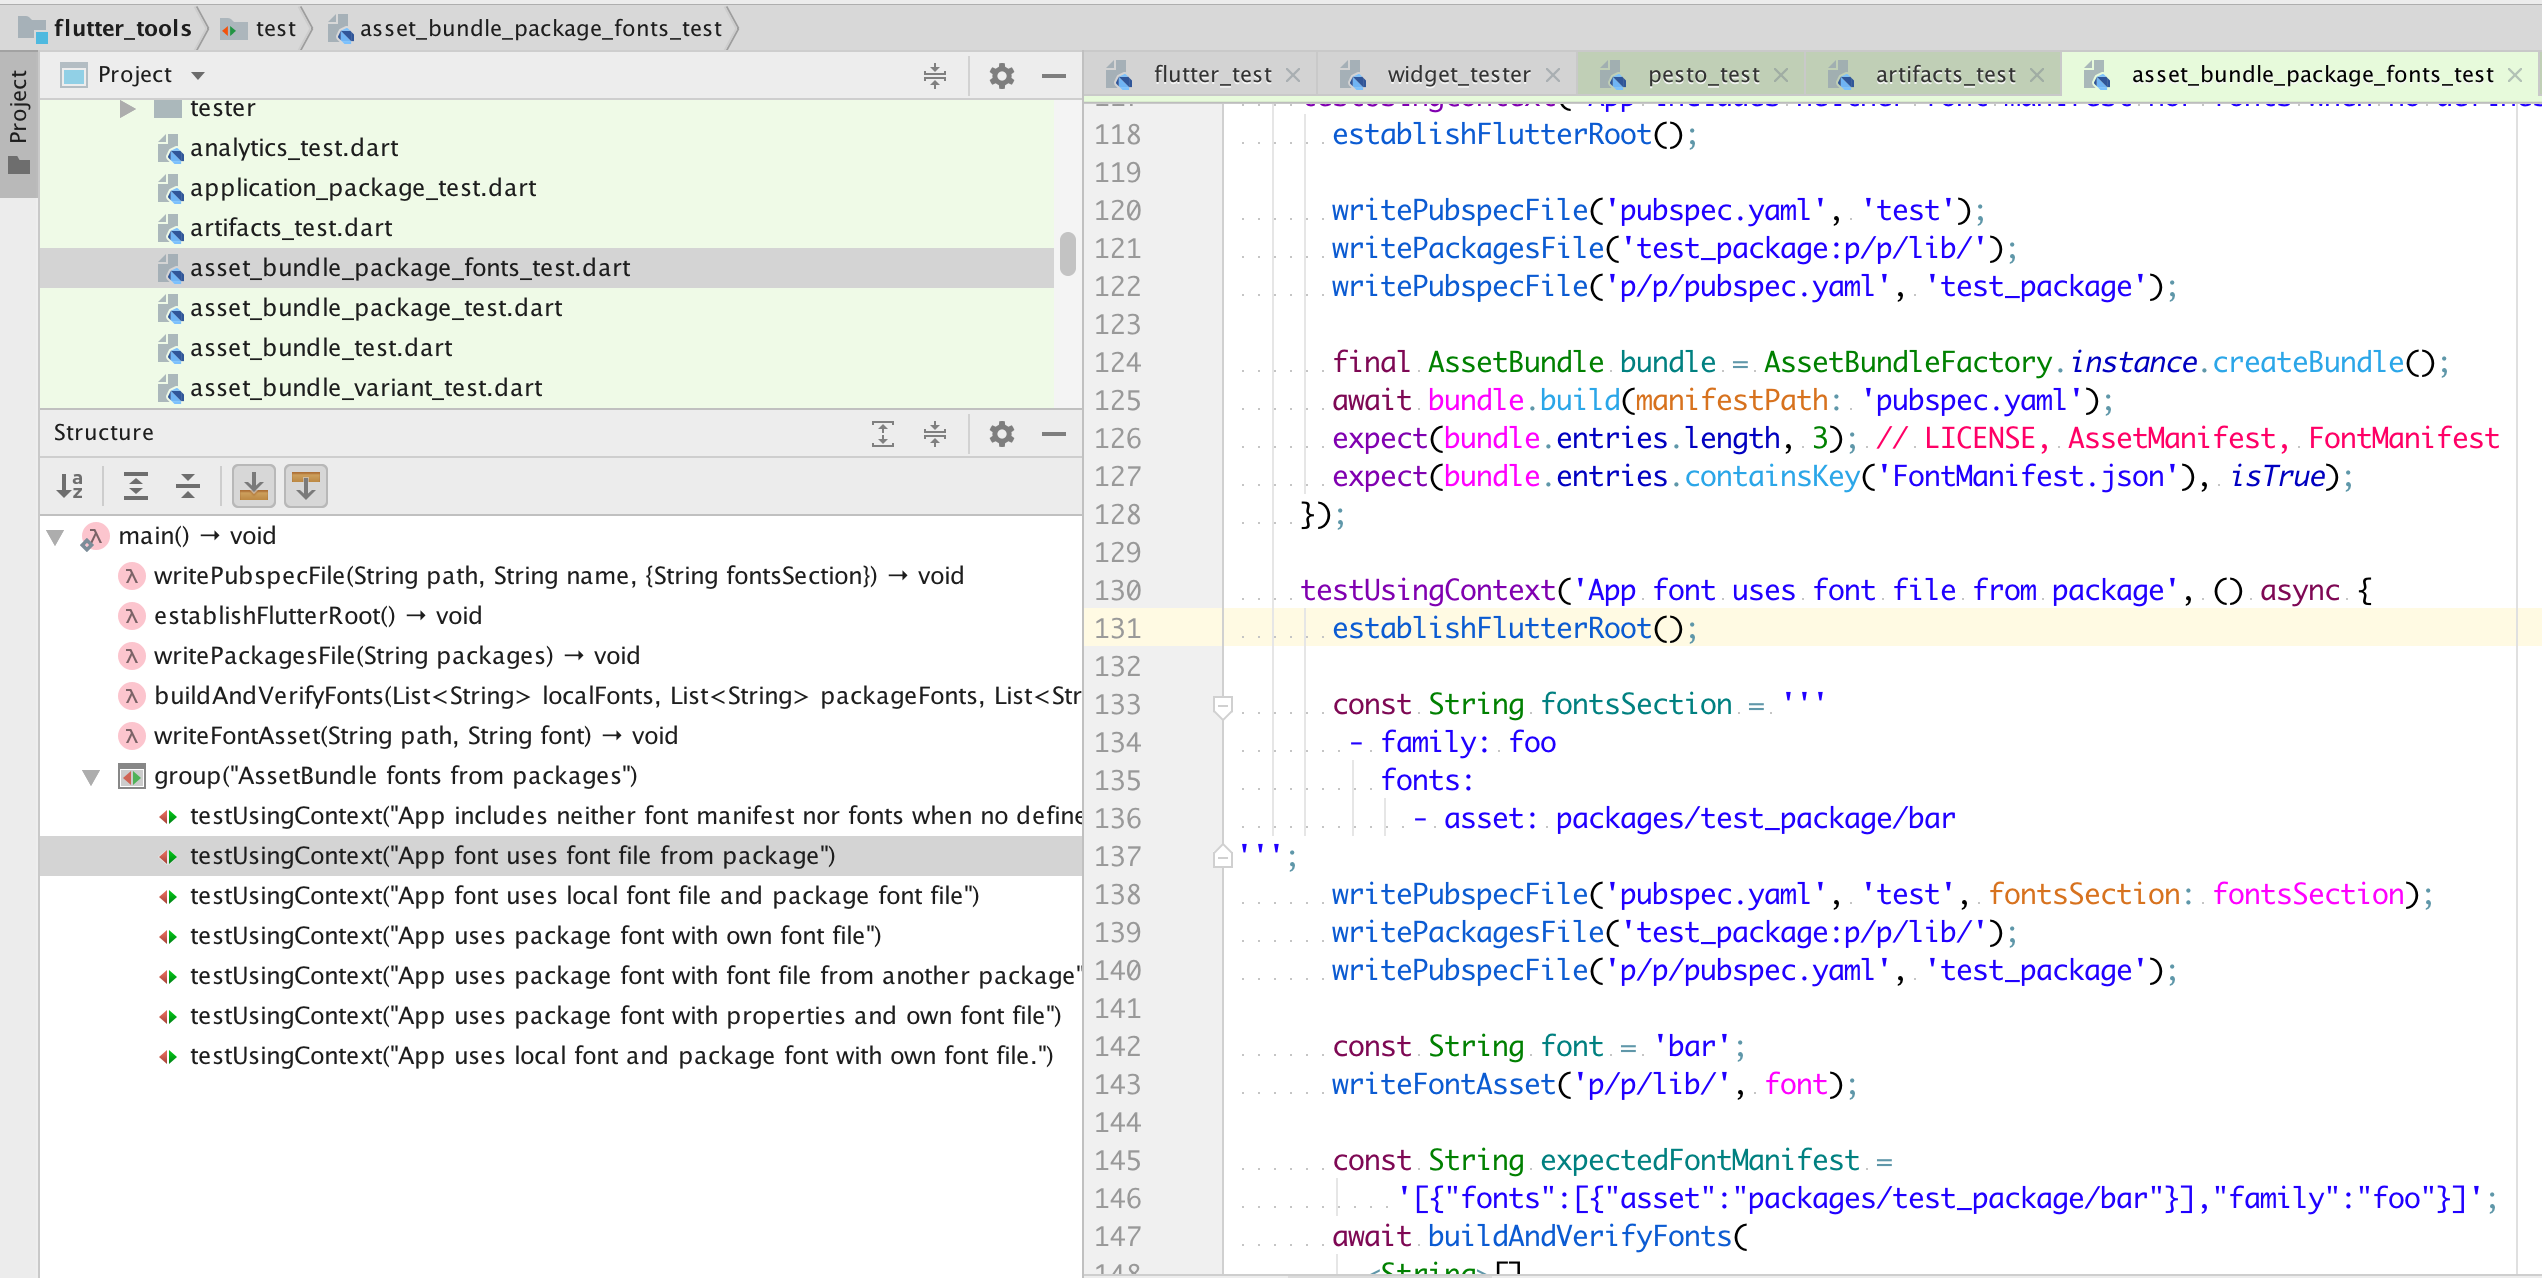Click asset_bundle_package_fonts_test breadcrumb
Viewport: 2542px width, 1278px height.
pyautogui.click(x=526, y=28)
